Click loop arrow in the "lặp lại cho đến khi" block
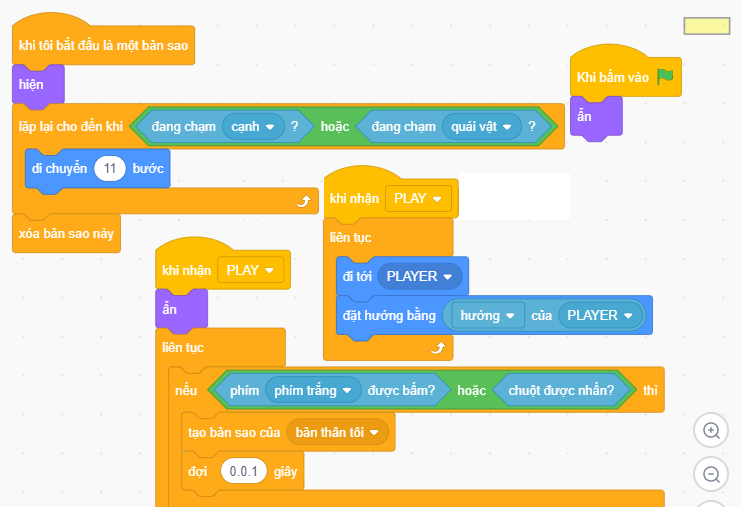742x507 pixels. [x=304, y=201]
